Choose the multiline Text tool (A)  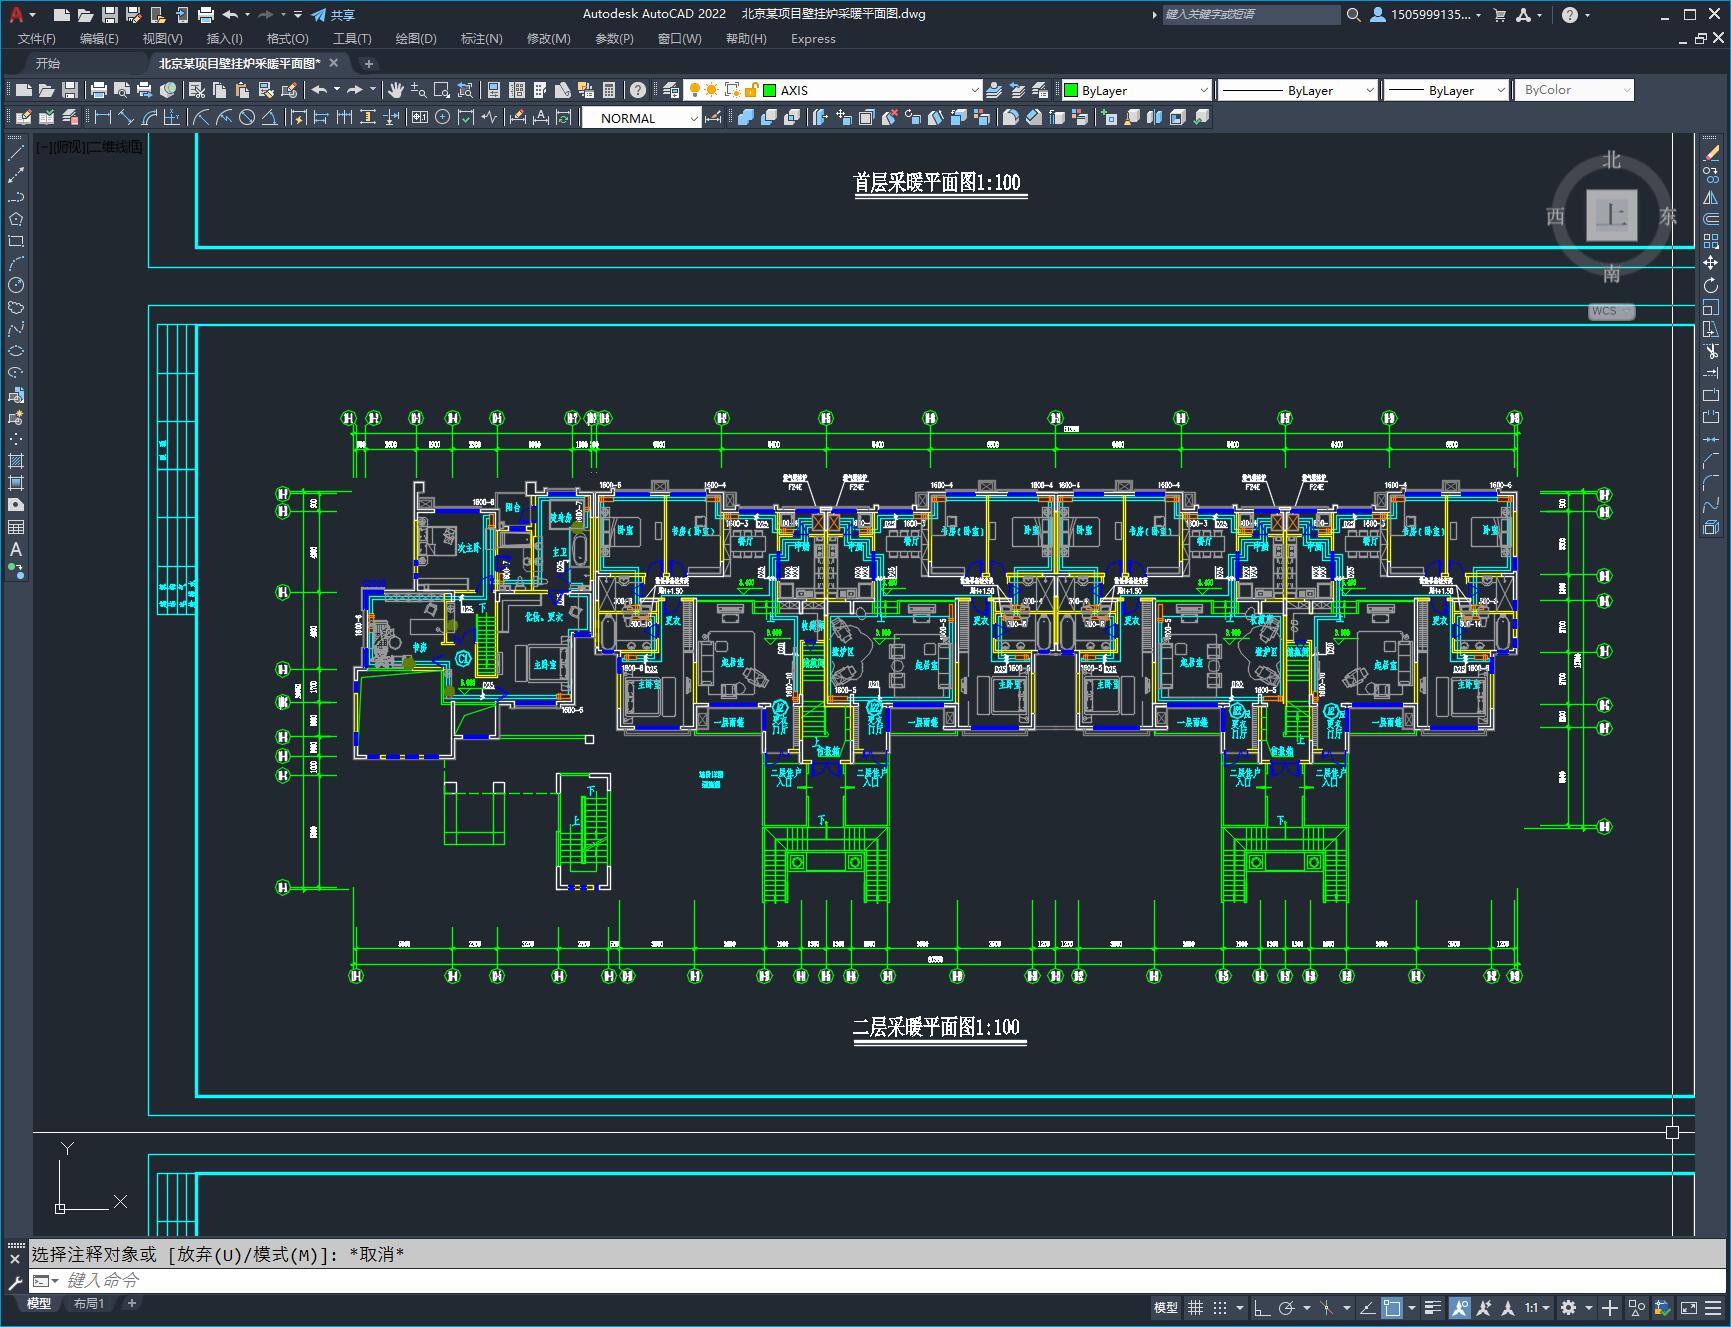(16, 549)
